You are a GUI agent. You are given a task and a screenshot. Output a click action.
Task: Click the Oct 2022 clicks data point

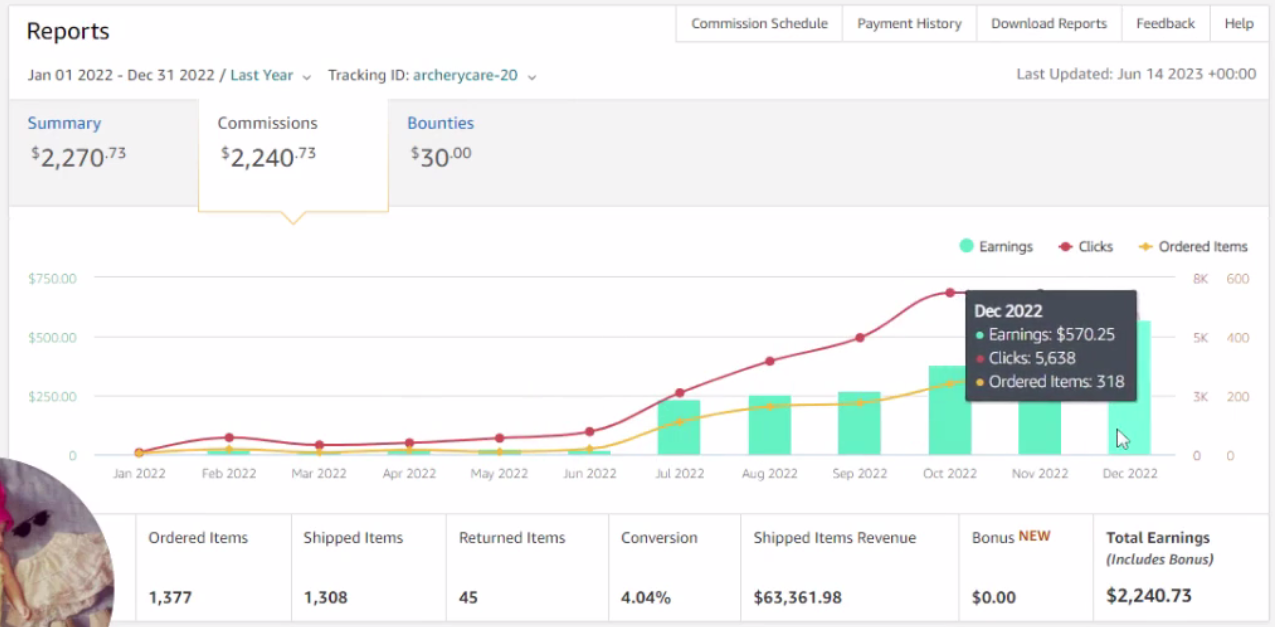[x=950, y=293]
